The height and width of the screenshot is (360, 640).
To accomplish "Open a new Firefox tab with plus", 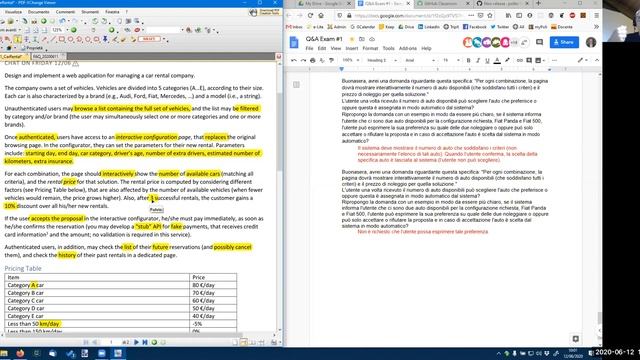I will tap(538, 3).
